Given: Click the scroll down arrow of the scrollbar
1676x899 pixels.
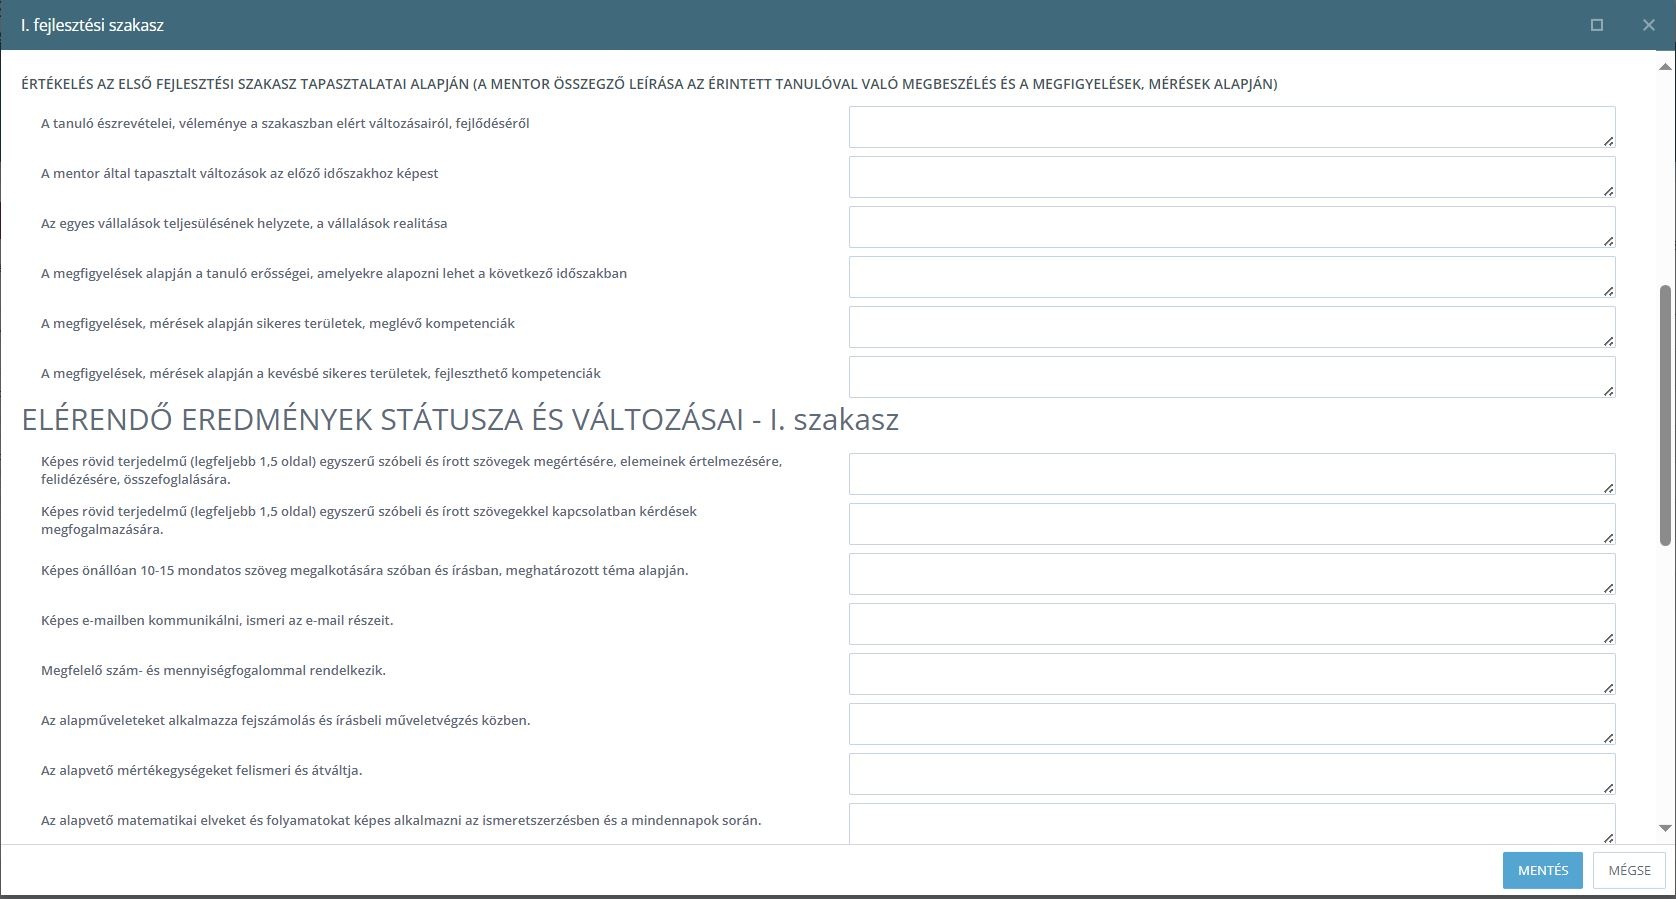Looking at the screenshot, I should [1665, 828].
